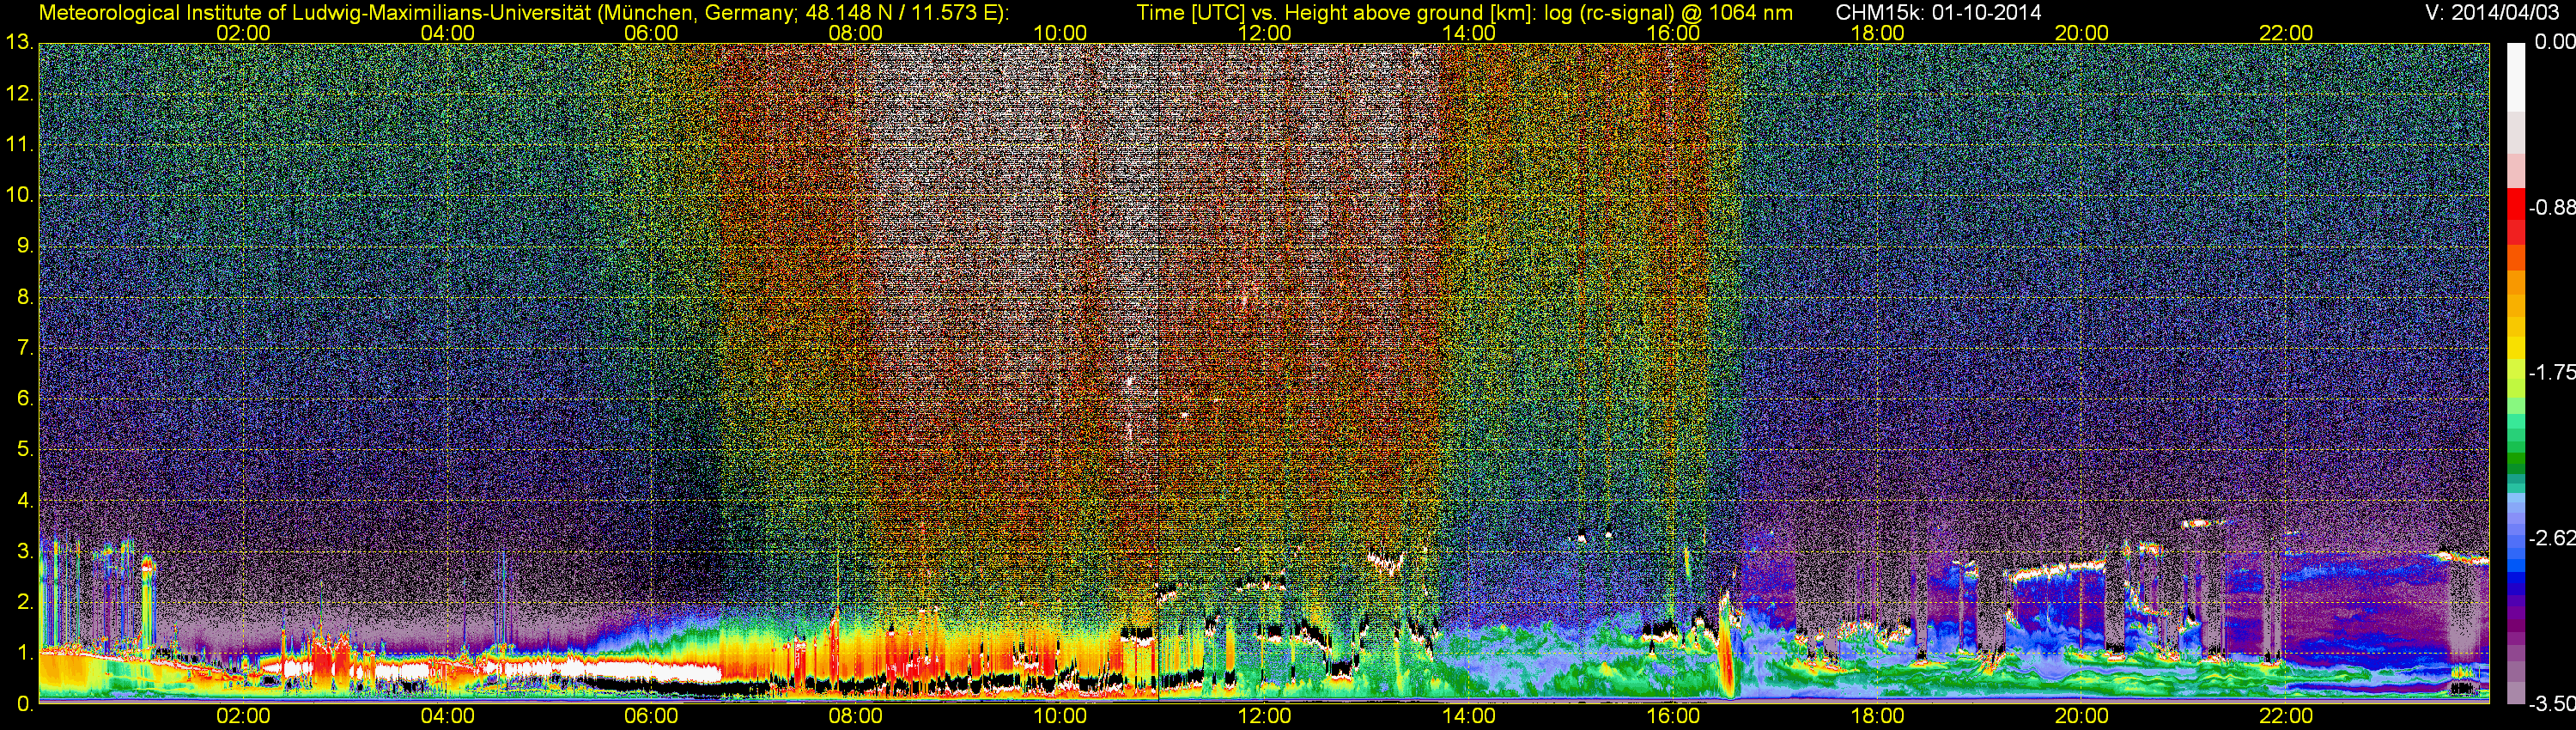Click the 7 km height axis label

(x=24, y=348)
